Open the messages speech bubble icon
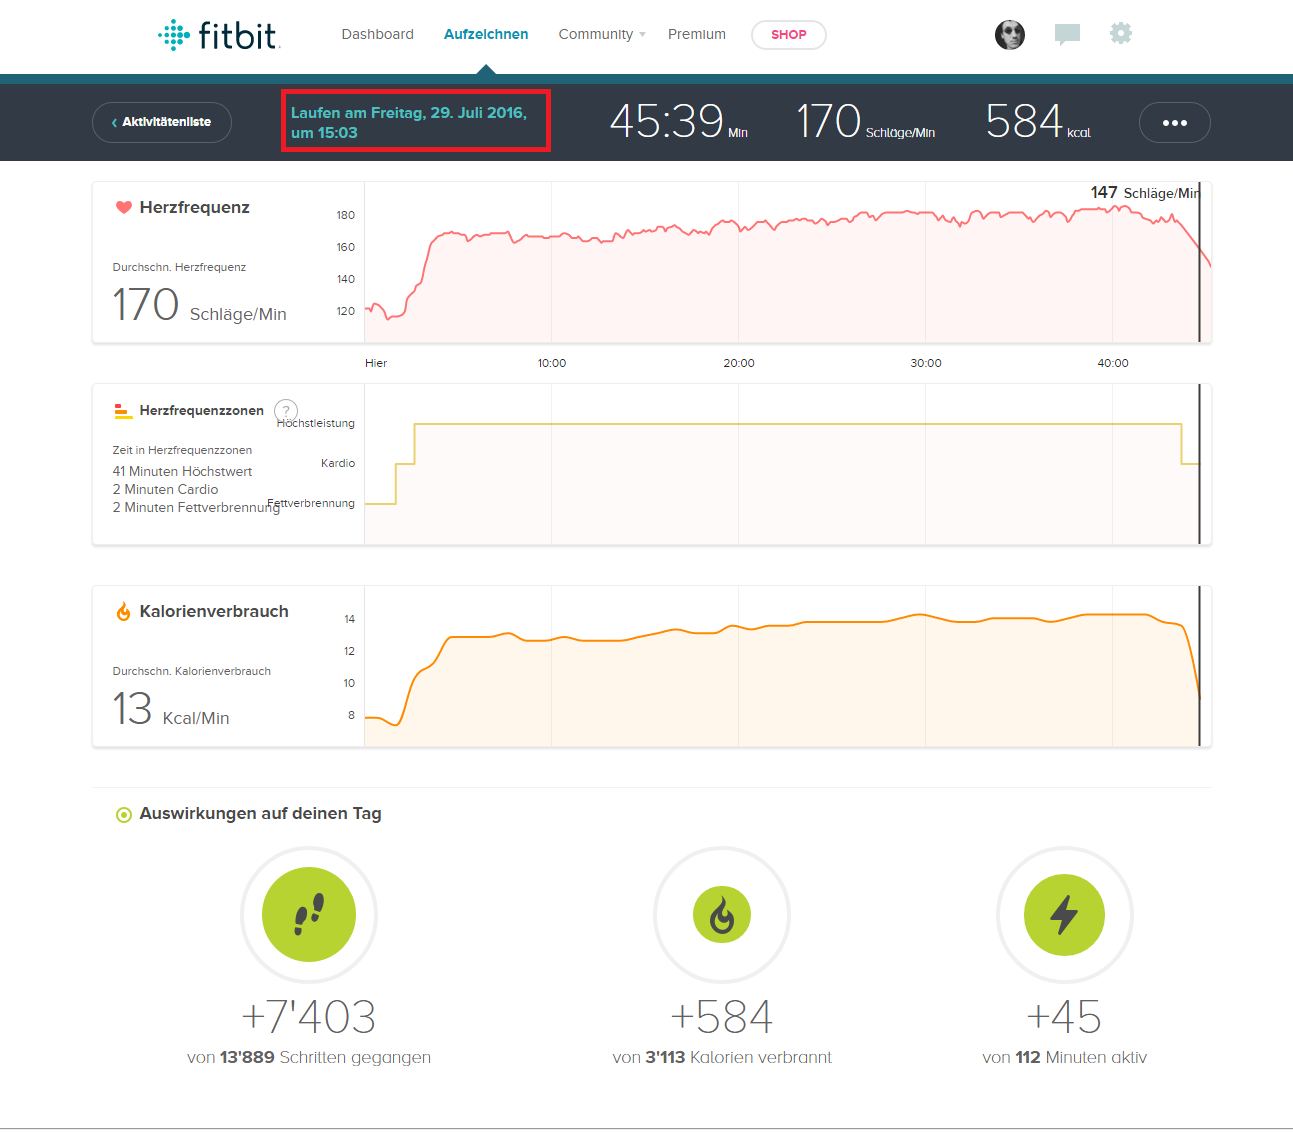This screenshot has width=1293, height=1134. tap(1067, 35)
